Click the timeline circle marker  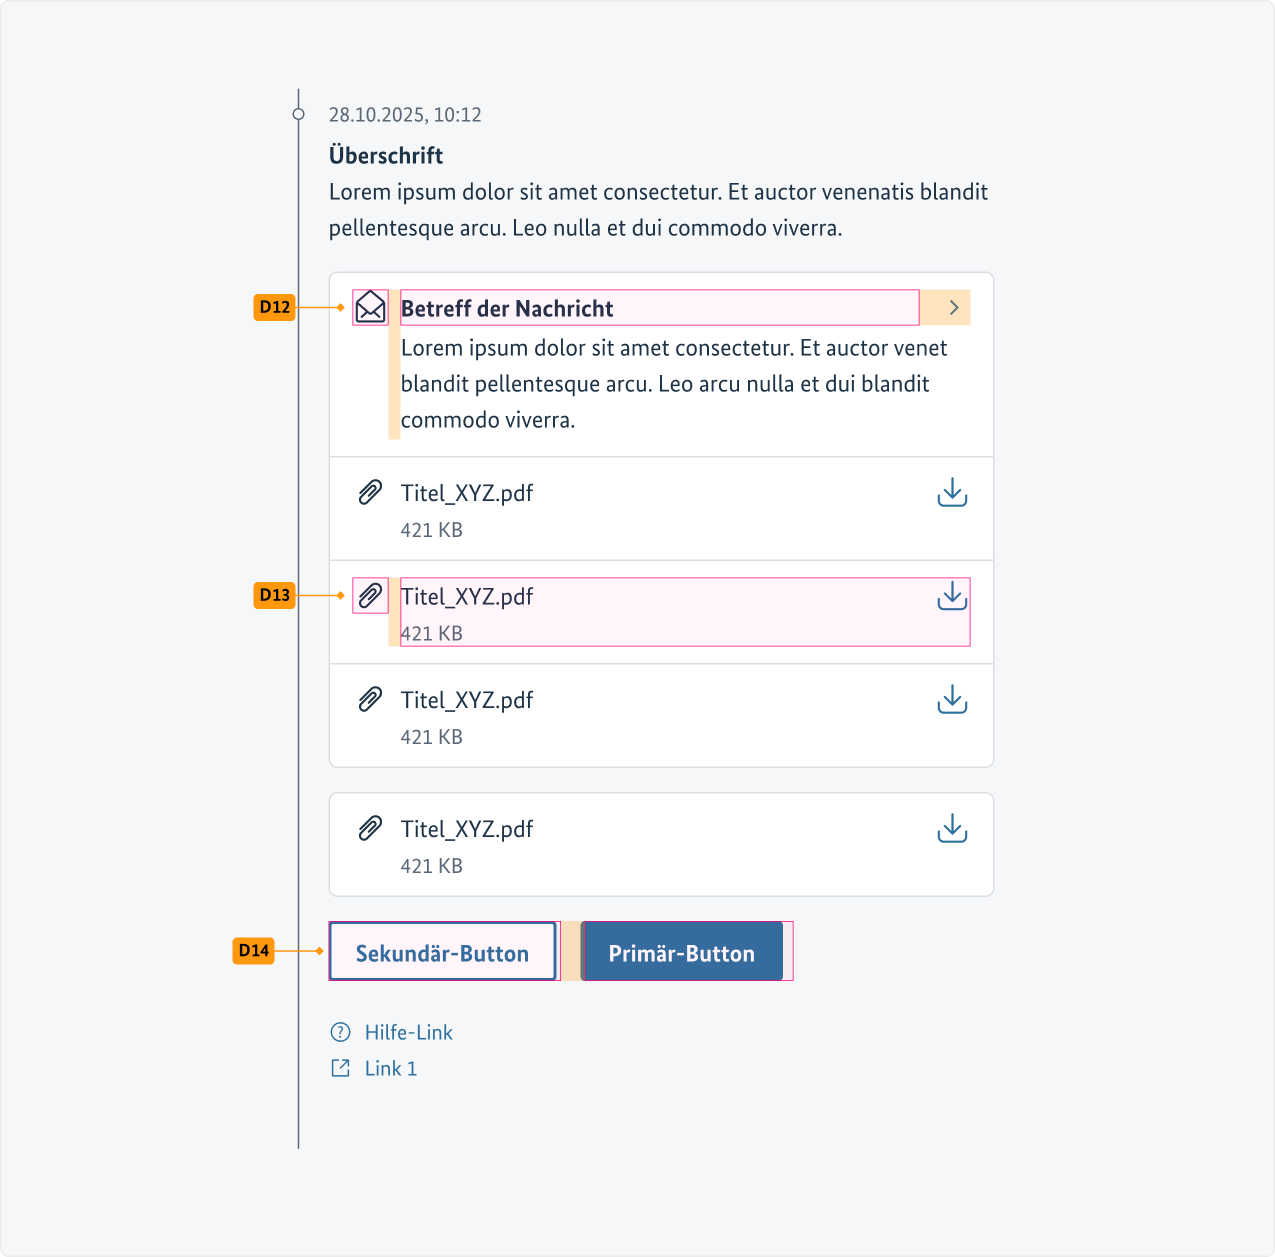click(298, 114)
